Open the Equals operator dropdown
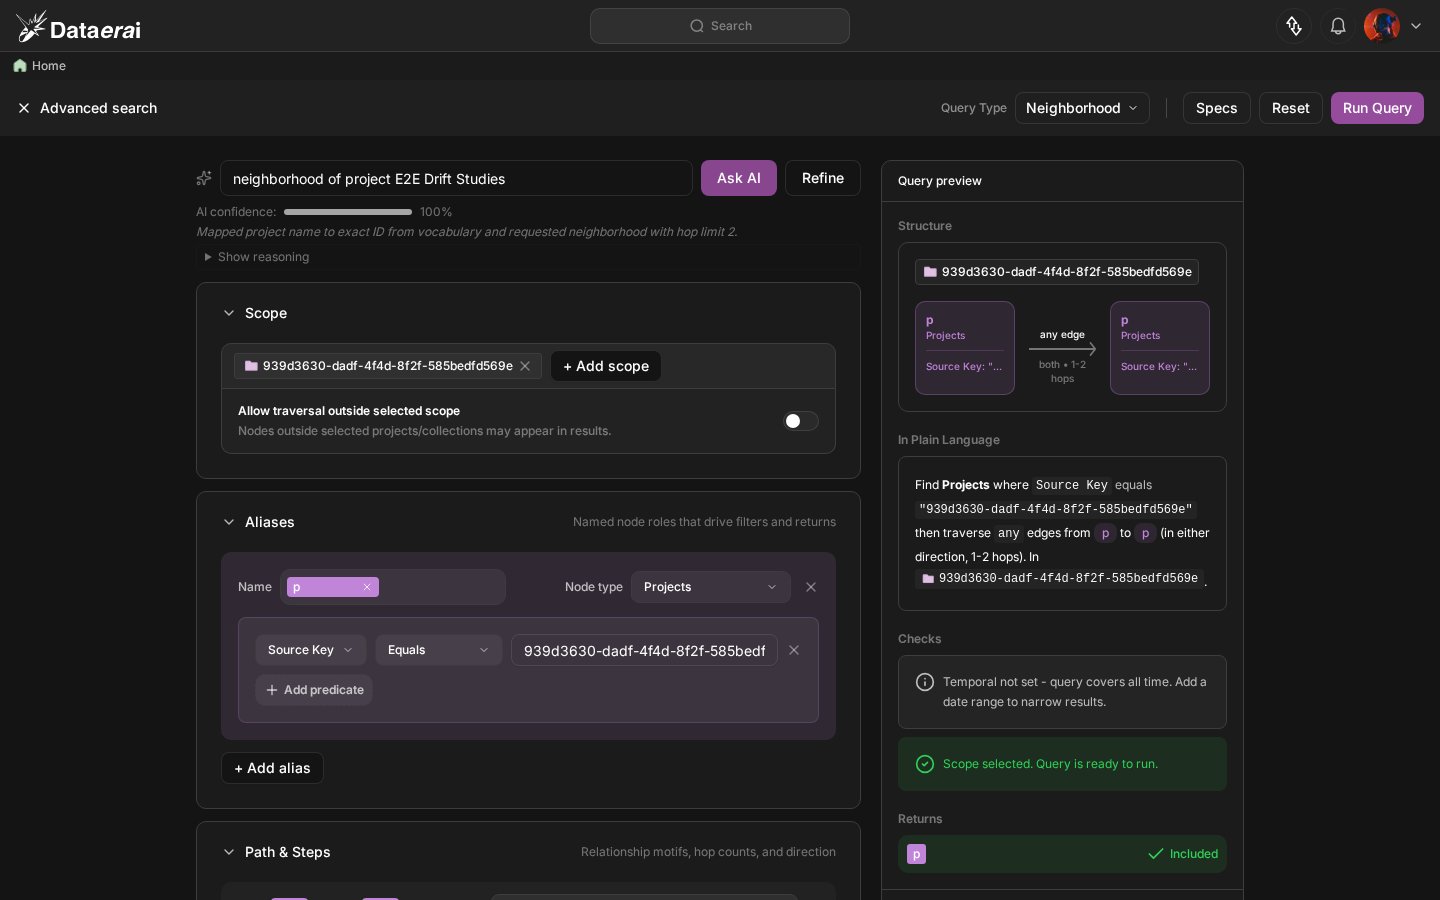 coord(438,650)
